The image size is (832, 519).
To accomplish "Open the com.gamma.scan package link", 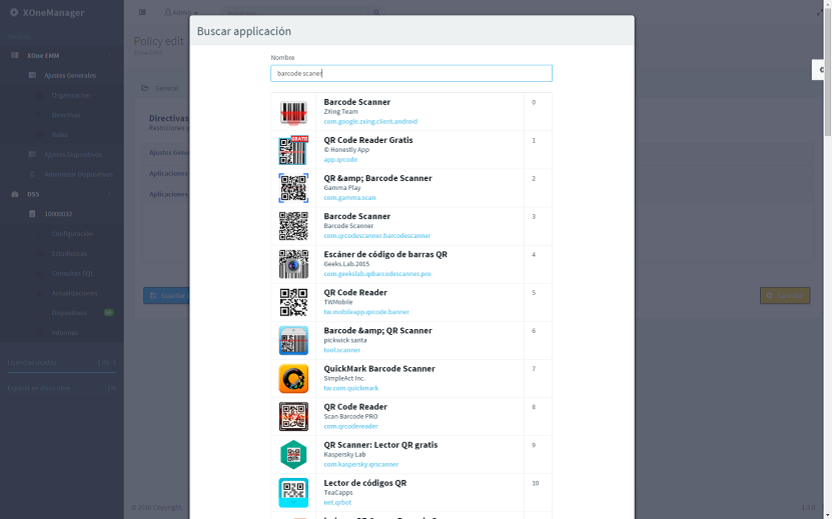I will point(350,198).
